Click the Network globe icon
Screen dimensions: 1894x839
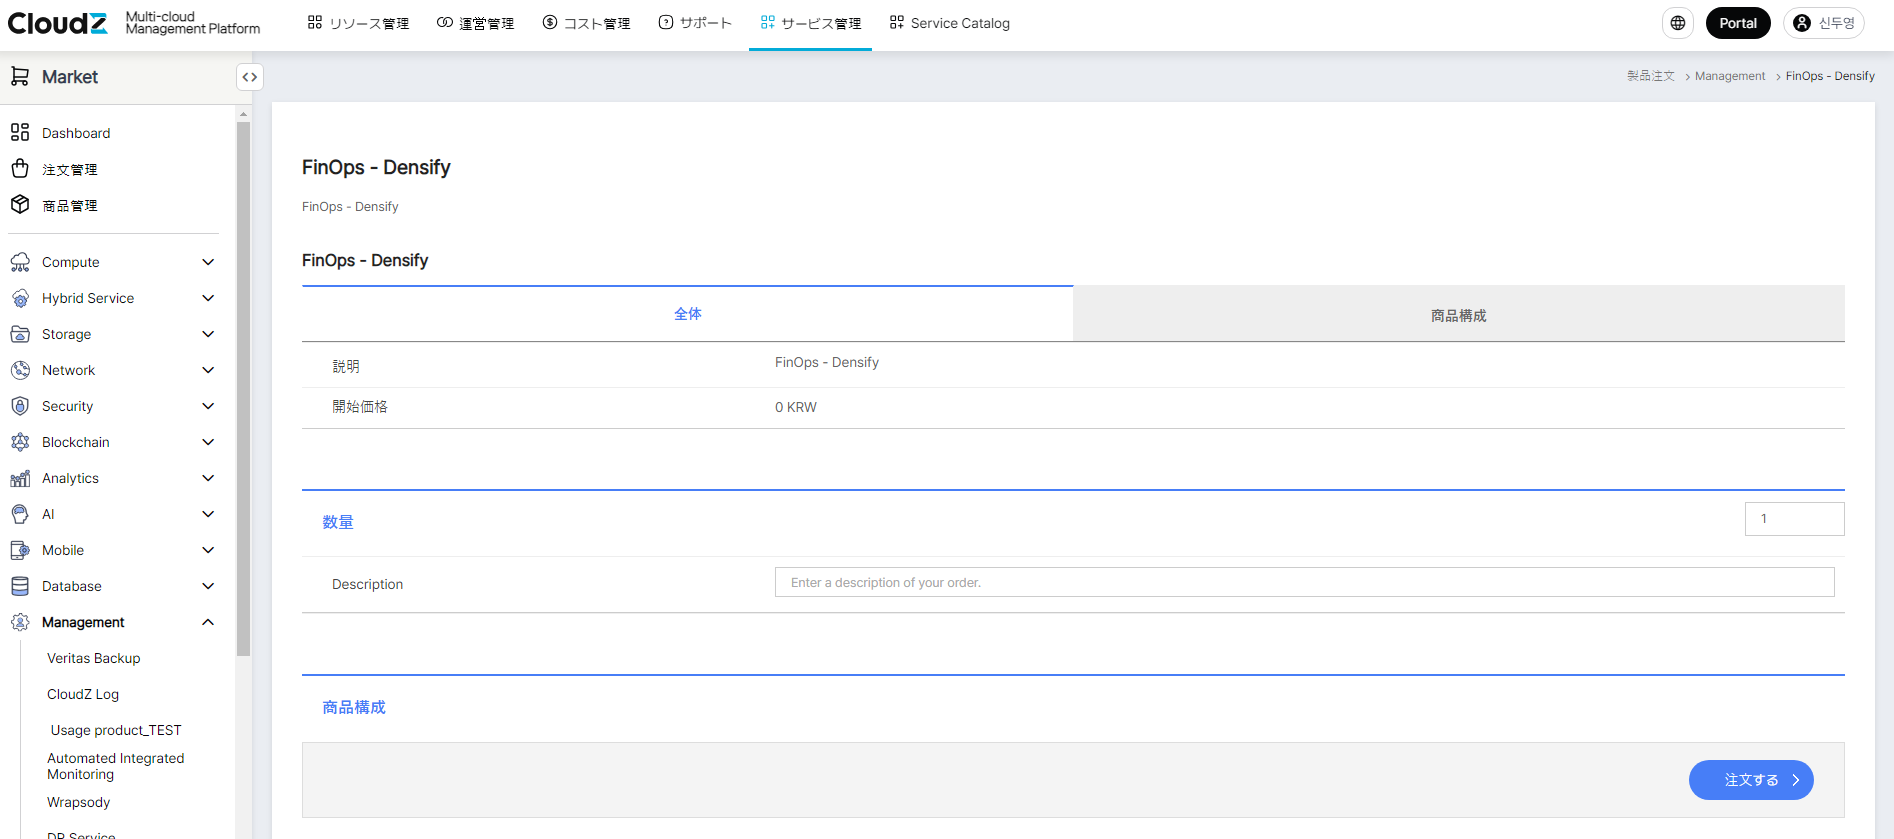point(20,370)
